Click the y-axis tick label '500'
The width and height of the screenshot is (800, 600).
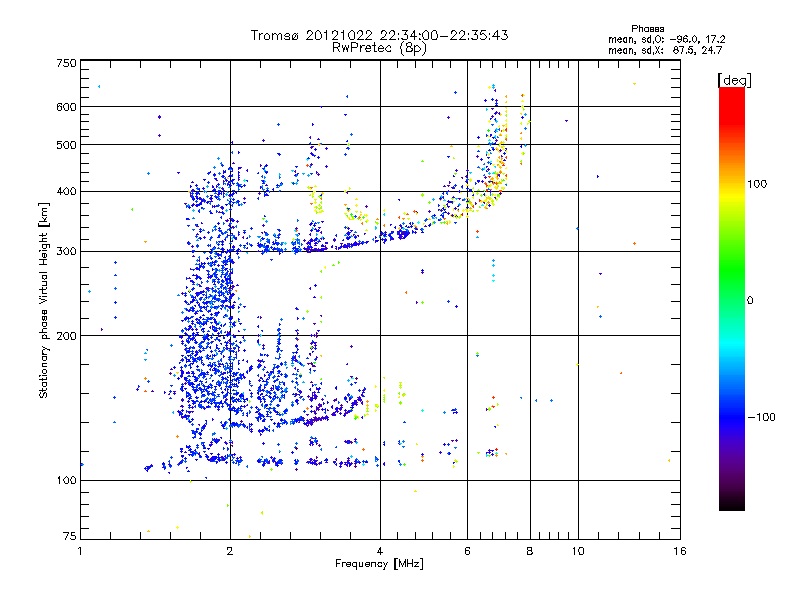point(66,145)
